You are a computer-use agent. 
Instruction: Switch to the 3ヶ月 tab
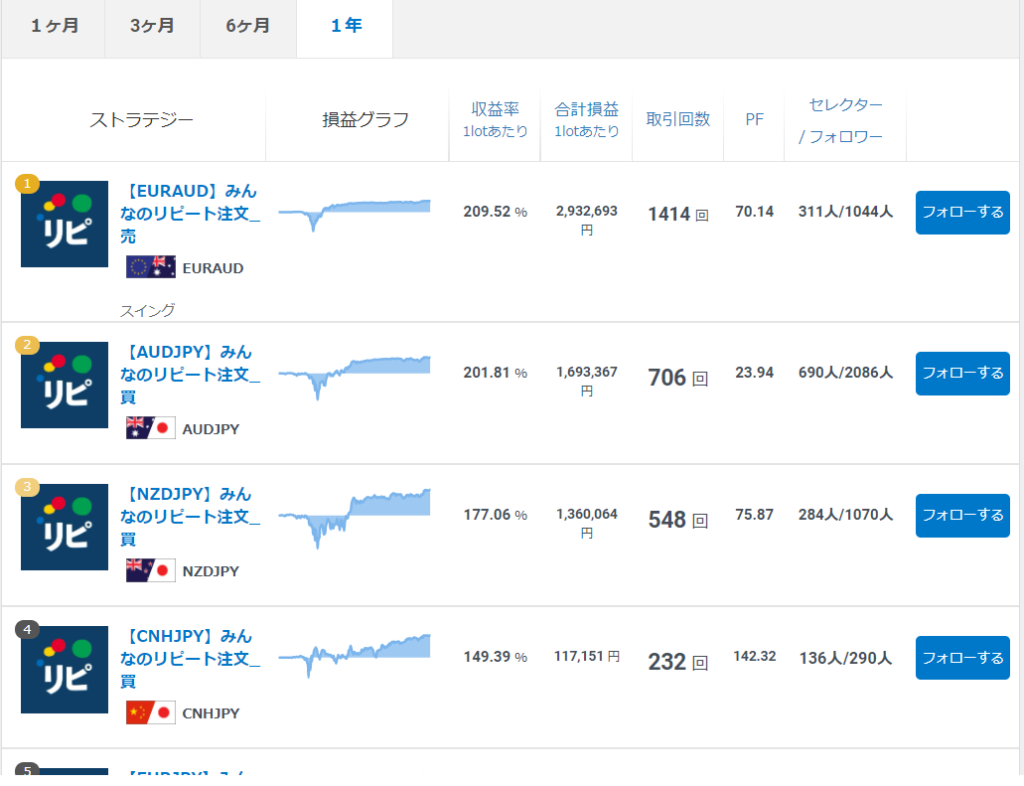[x=152, y=27]
